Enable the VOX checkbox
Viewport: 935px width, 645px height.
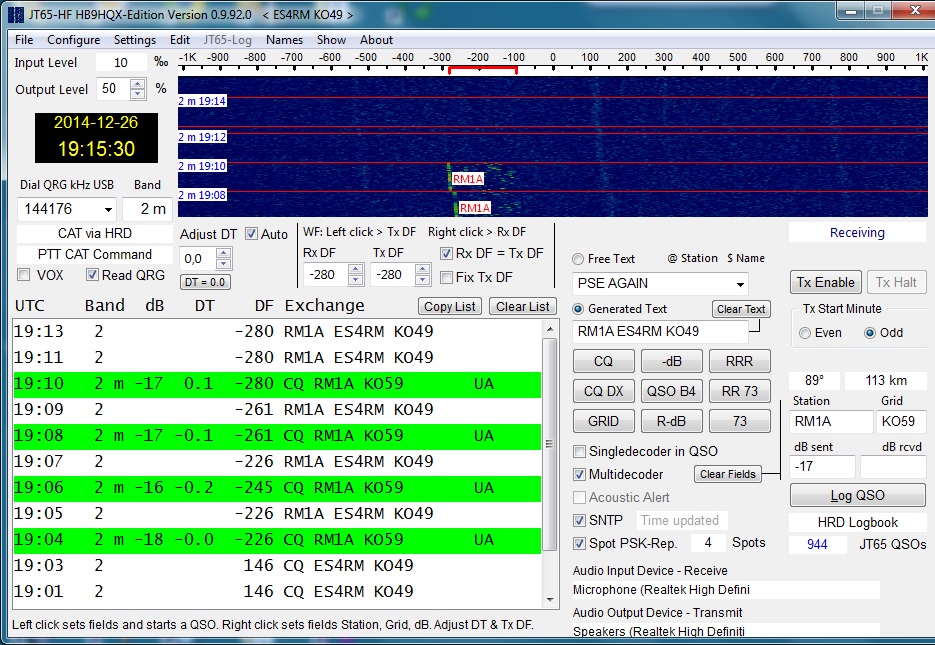(x=24, y=275)
